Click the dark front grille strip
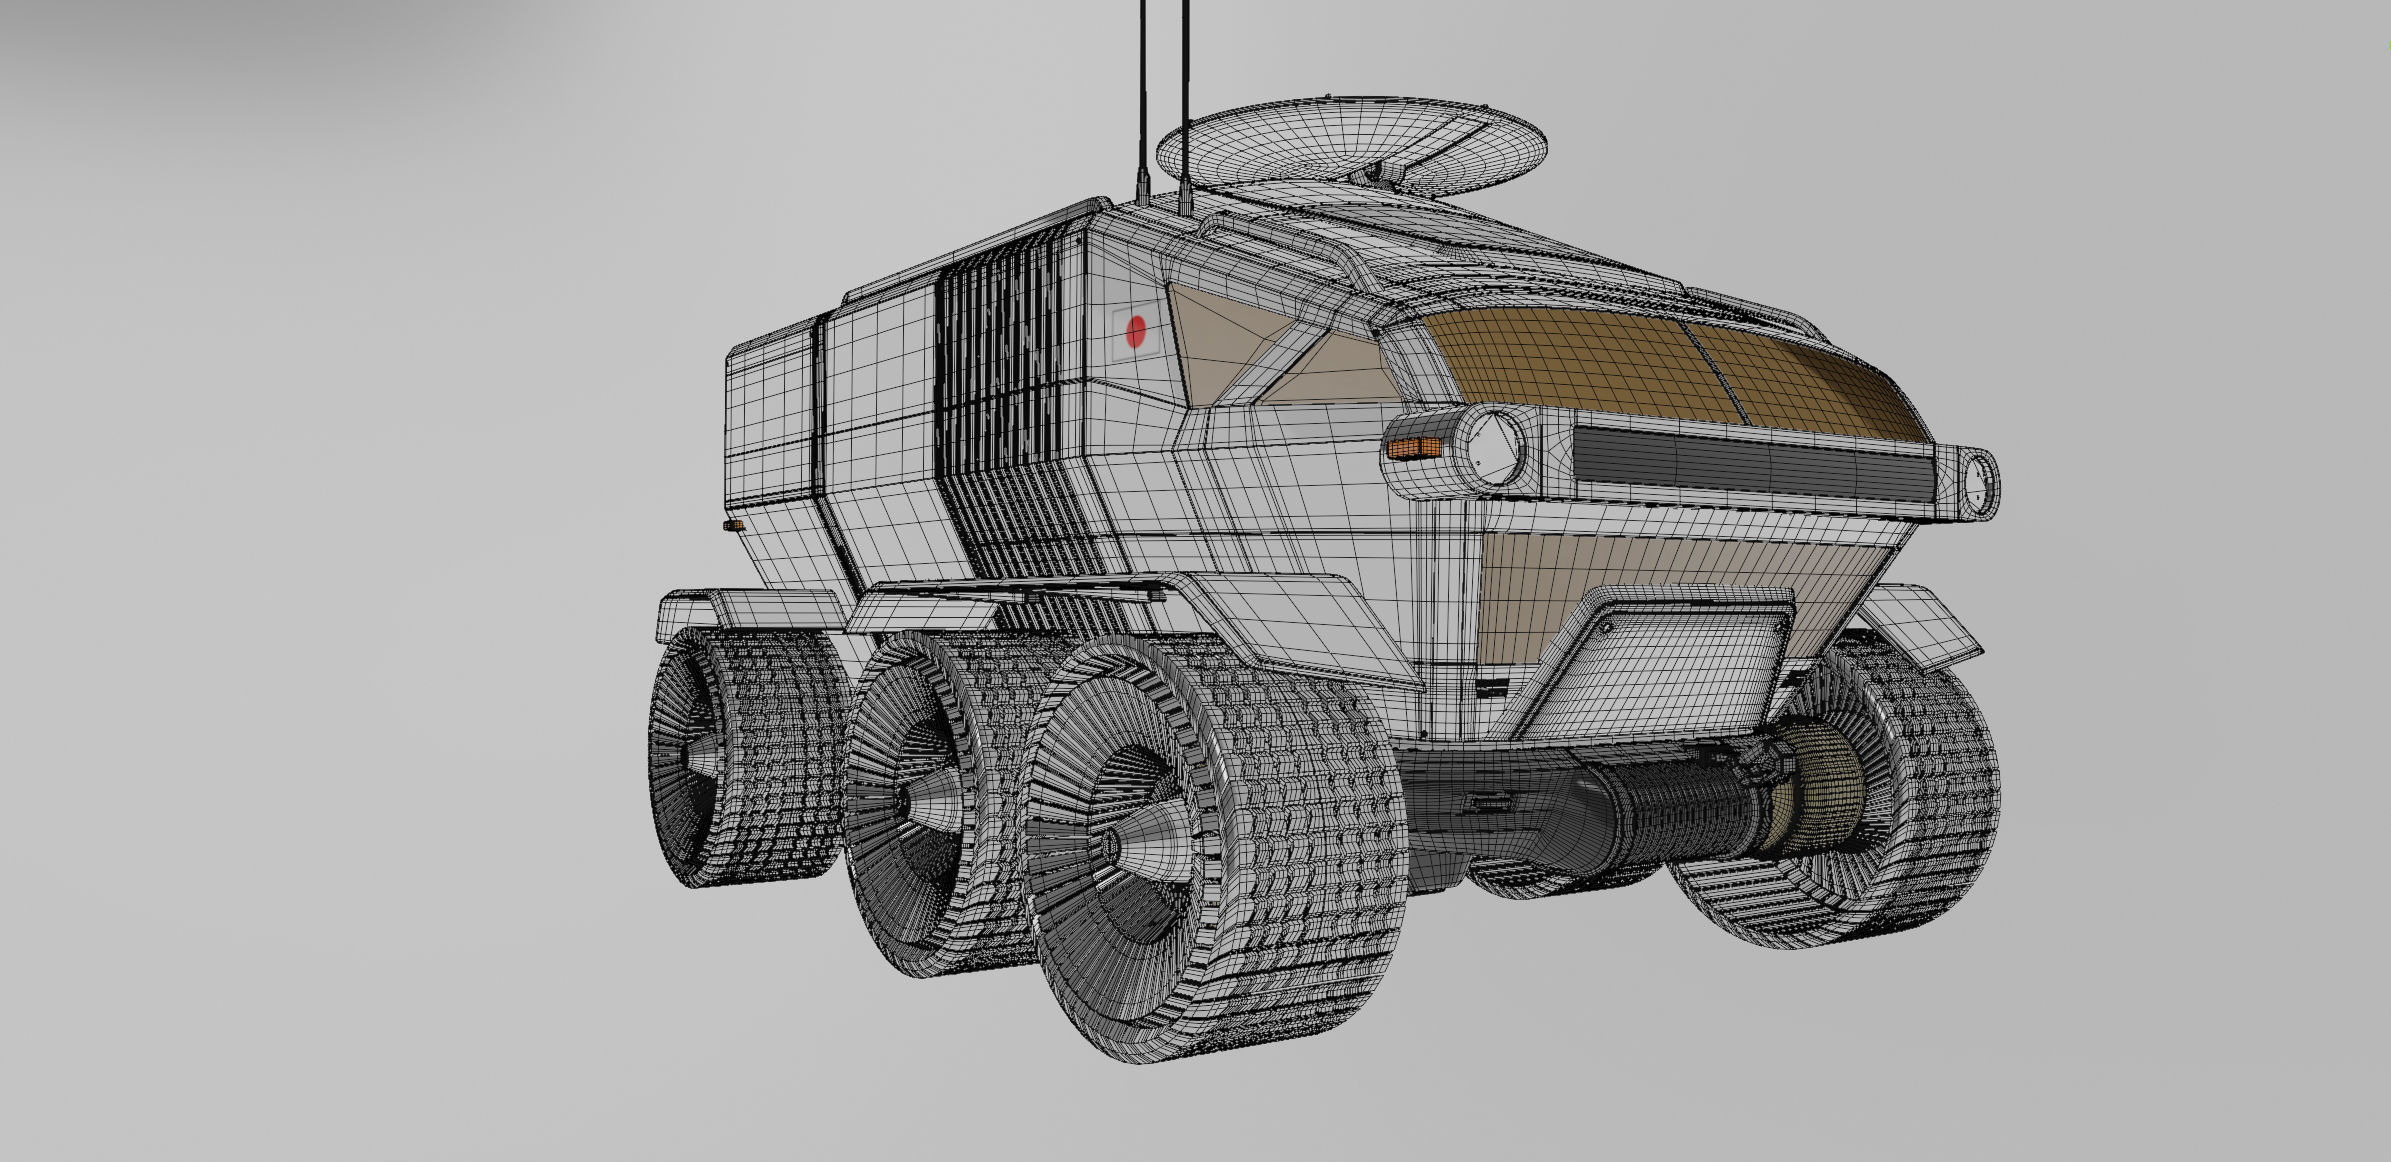This screenshot has width=2391, height=1162. point(1755,463)
